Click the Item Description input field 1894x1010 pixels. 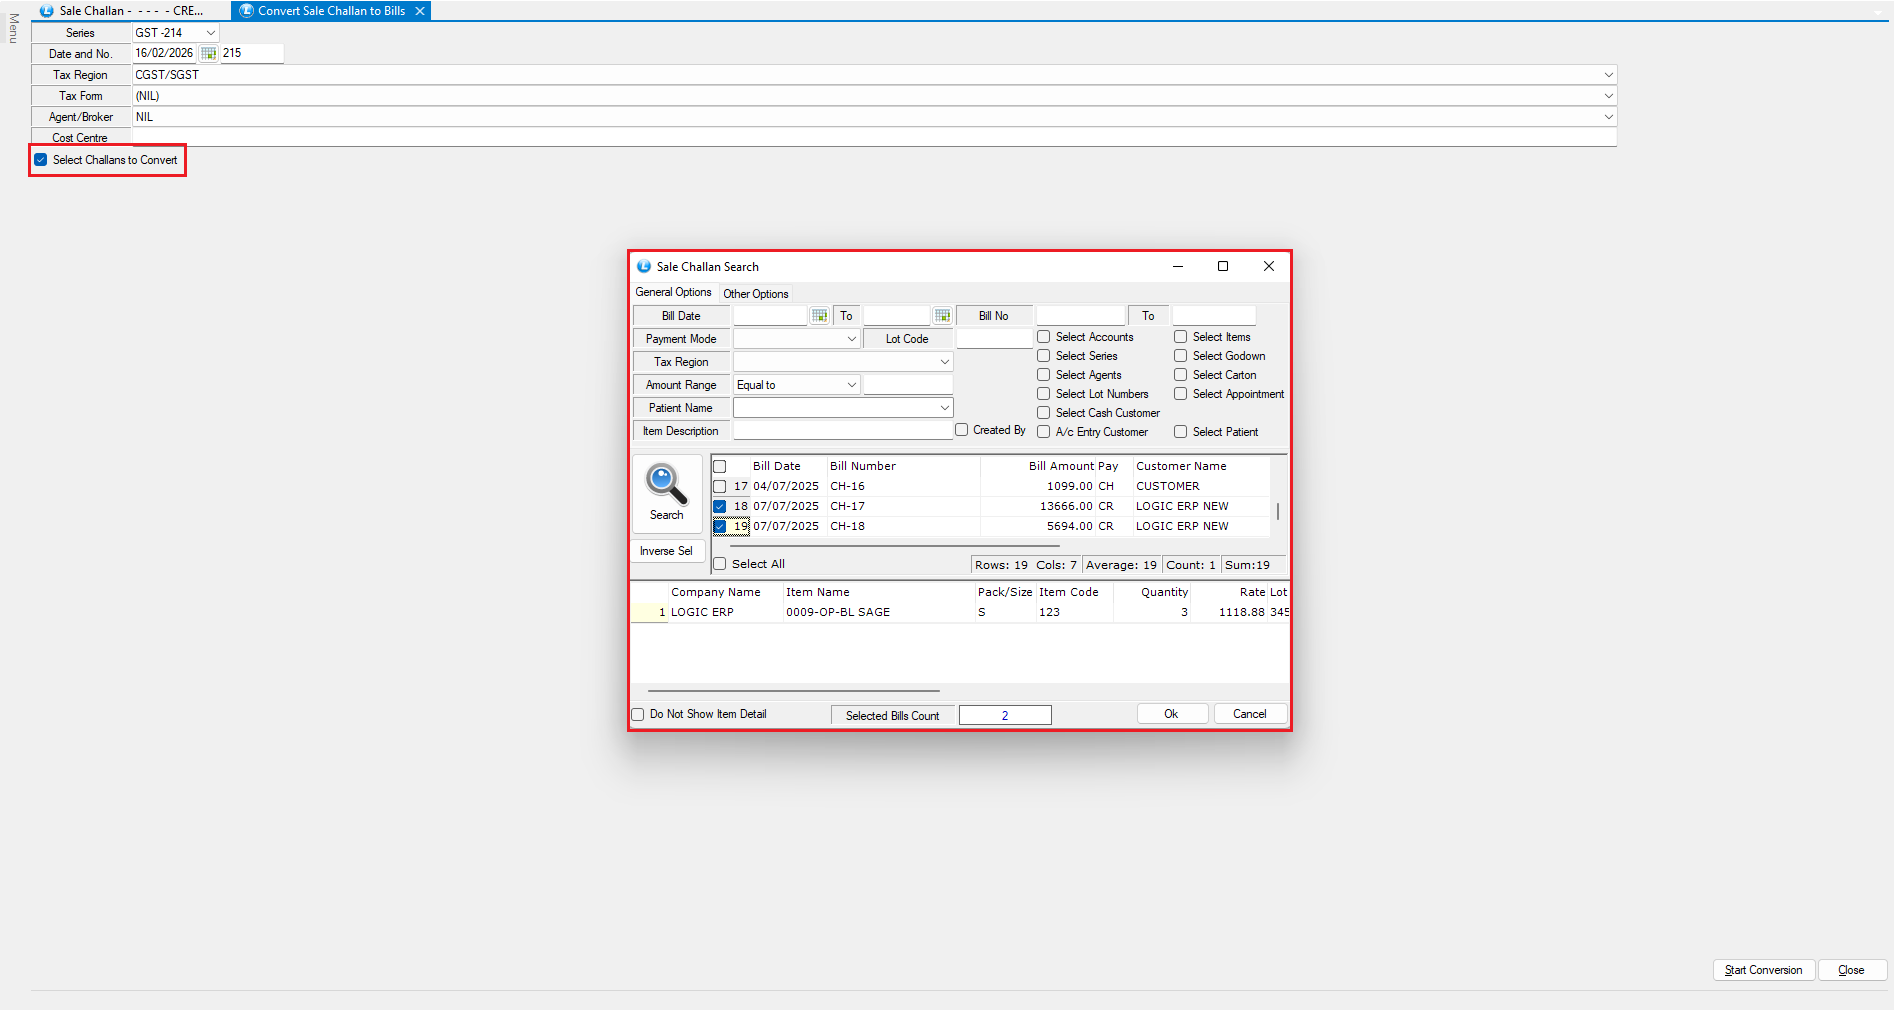click(842, 431)
